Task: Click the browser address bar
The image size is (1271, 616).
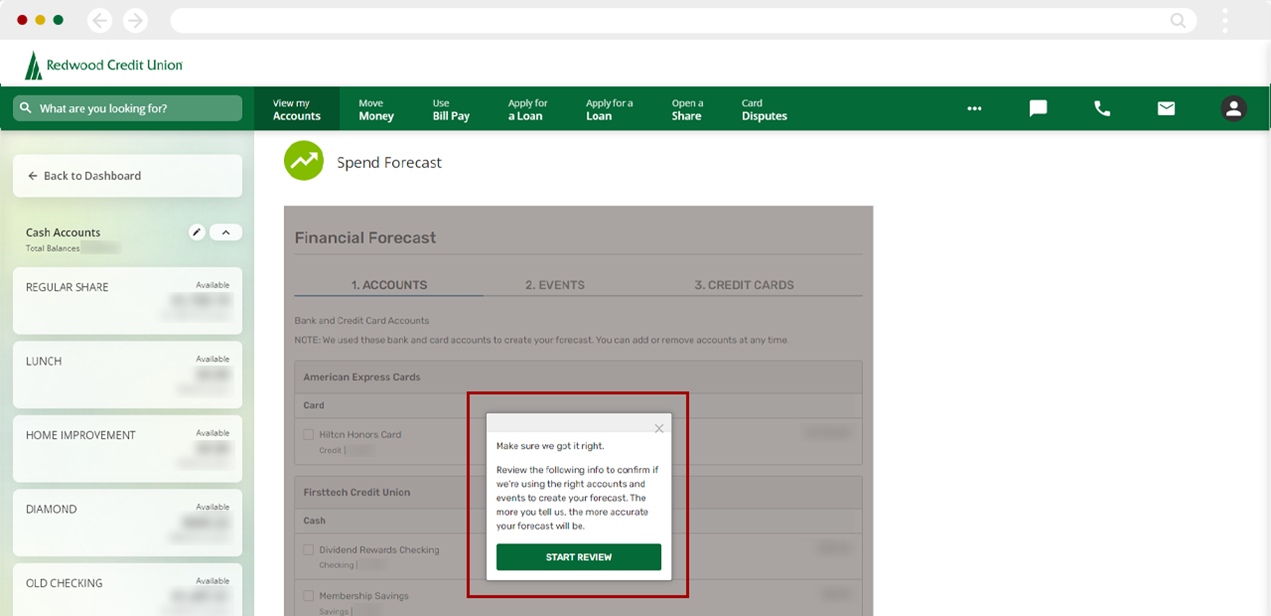Action: coord(683,20)
